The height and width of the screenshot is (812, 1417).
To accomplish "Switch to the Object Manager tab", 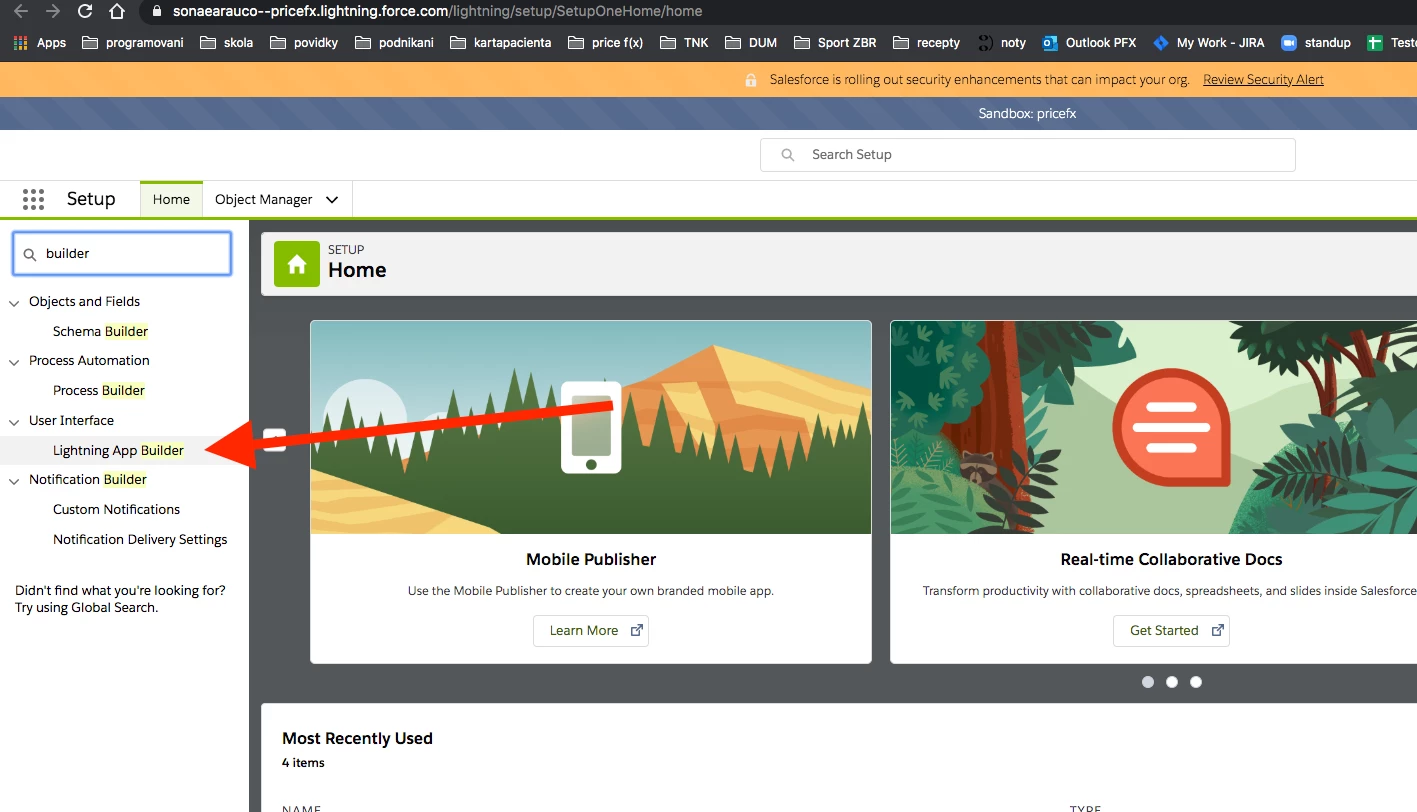I will 266,199.
